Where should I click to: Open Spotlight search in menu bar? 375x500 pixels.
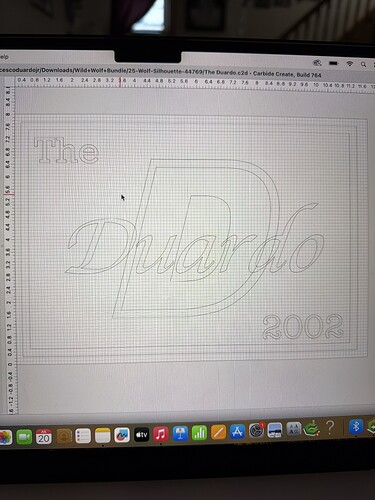(x=363, y=64)
